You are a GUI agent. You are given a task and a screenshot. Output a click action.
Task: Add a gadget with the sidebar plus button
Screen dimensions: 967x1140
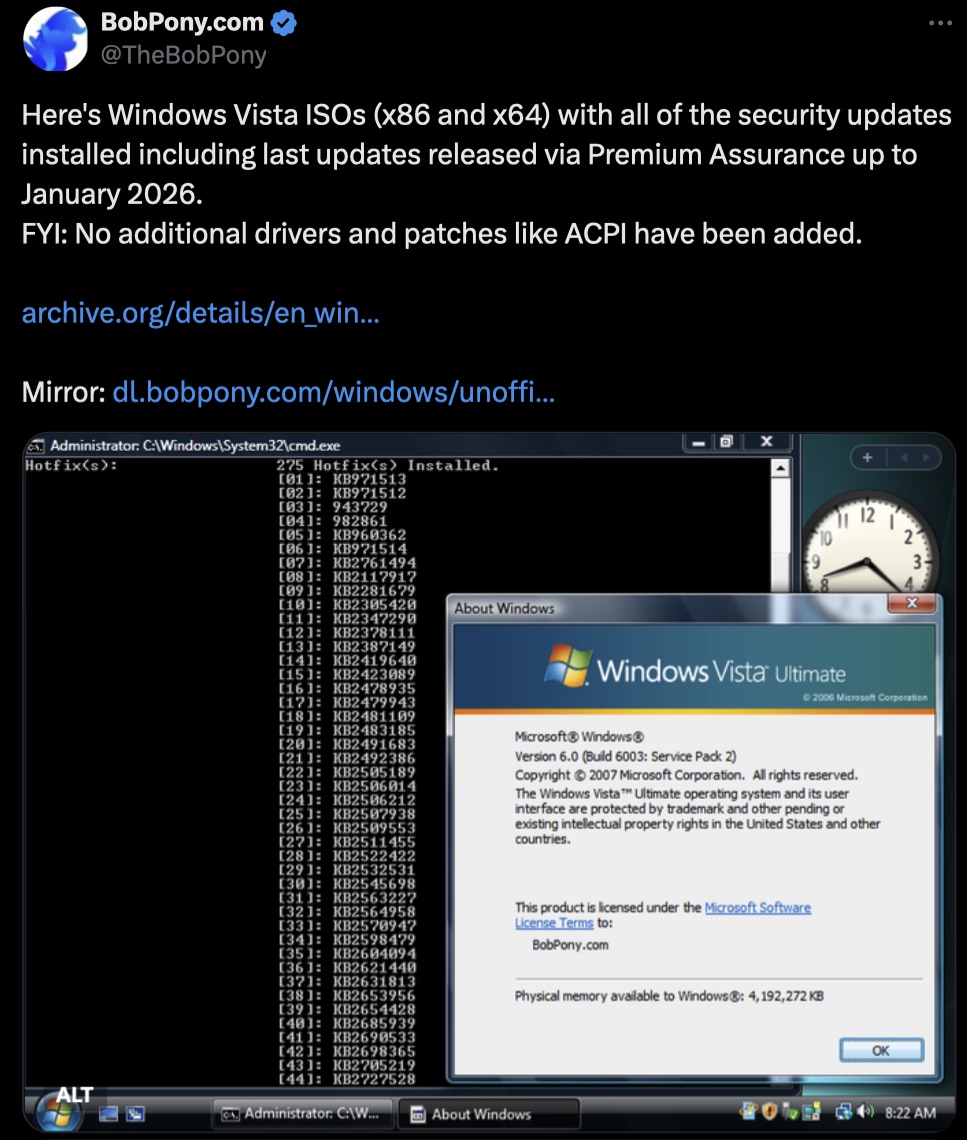click(x=867, y=457)
